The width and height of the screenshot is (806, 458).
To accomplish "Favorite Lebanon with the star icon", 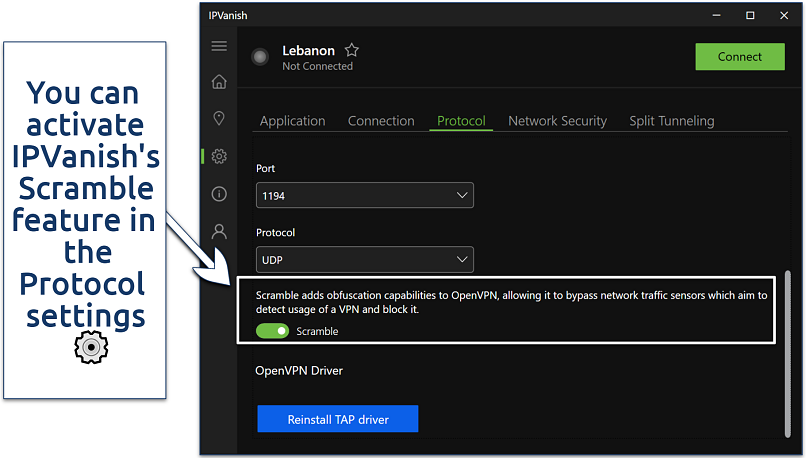I will [351, 50].
